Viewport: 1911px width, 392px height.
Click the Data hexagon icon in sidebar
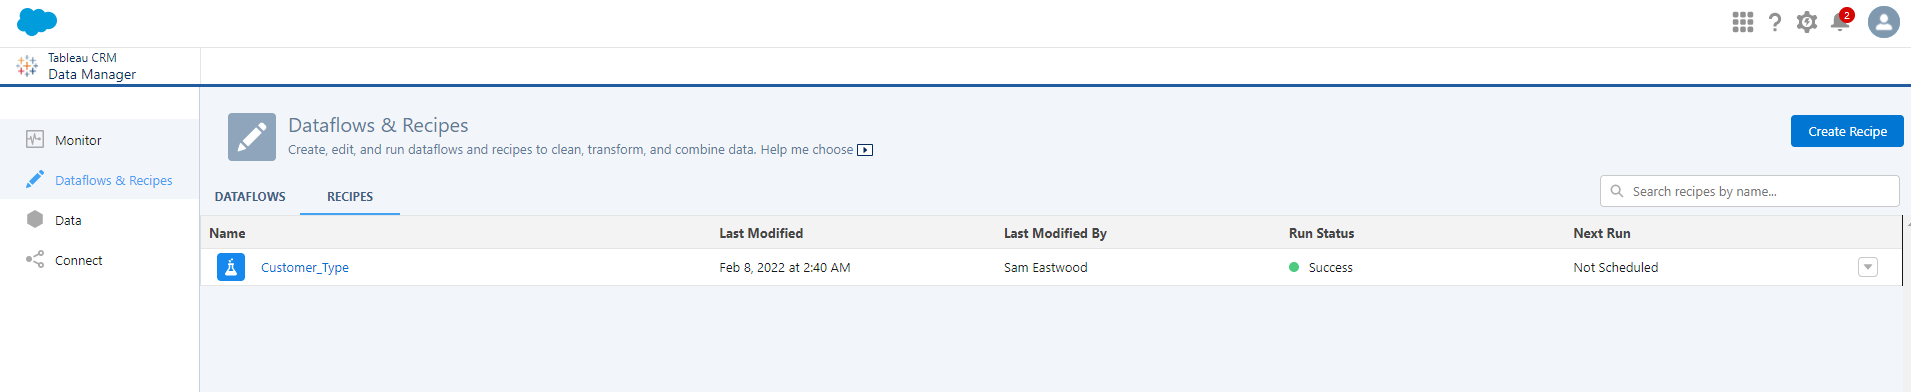coord(35,220)
